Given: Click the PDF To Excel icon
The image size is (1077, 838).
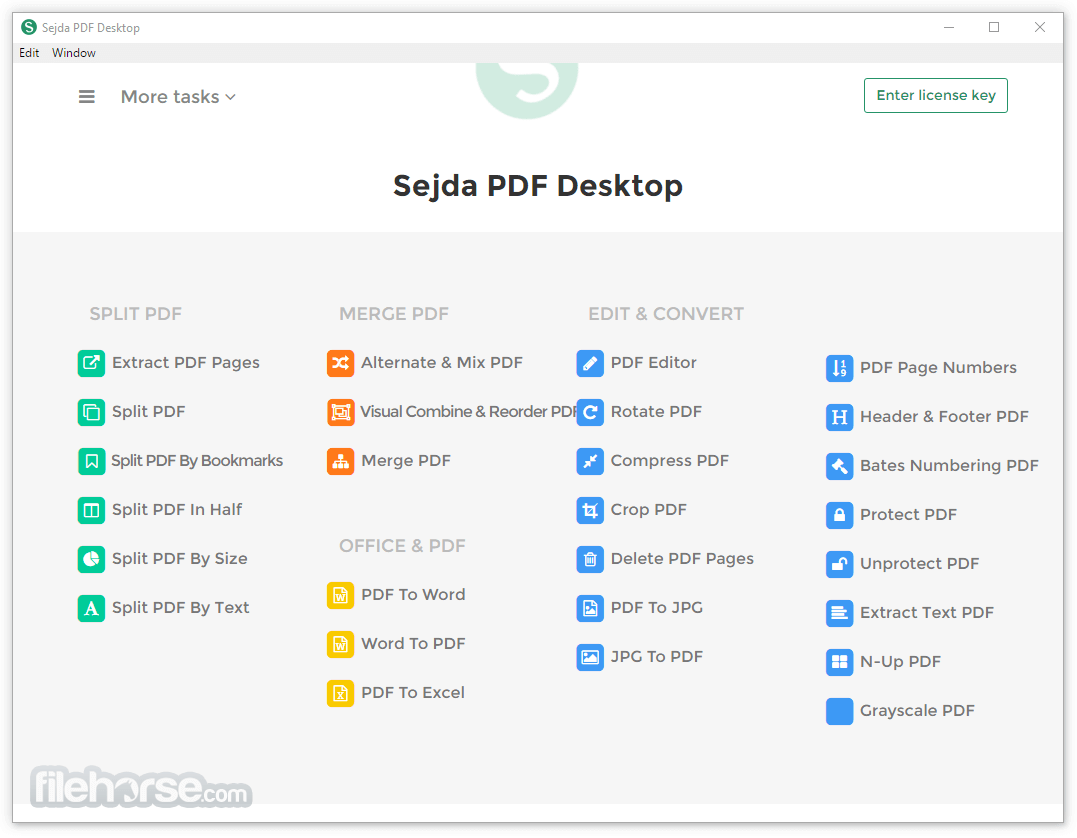Looking at the screenshot, I should click(x=341, y=693).
